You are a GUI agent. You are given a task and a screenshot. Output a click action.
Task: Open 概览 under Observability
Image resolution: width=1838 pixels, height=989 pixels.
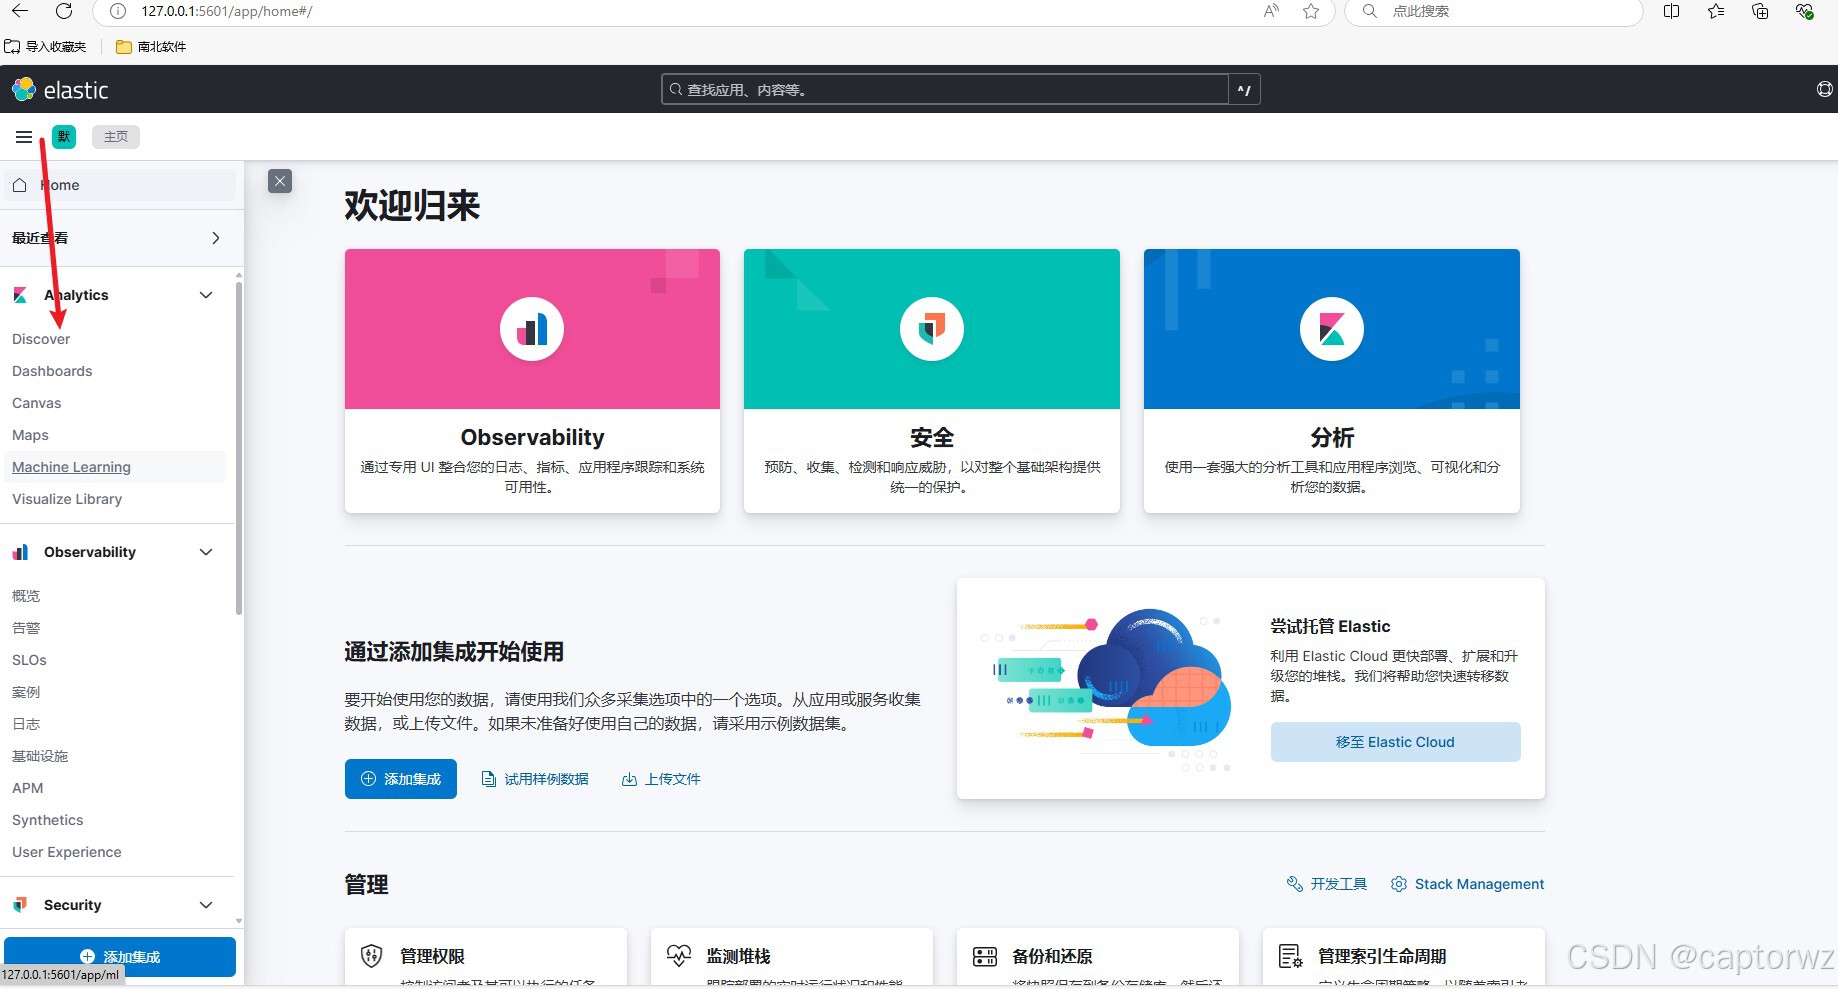[26, 596]
